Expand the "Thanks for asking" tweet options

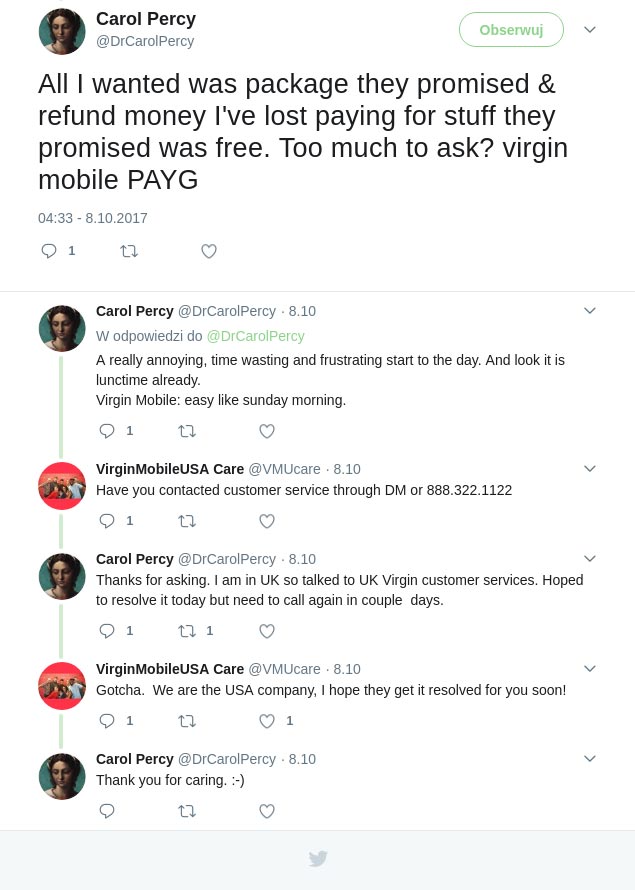click(590, 558)
